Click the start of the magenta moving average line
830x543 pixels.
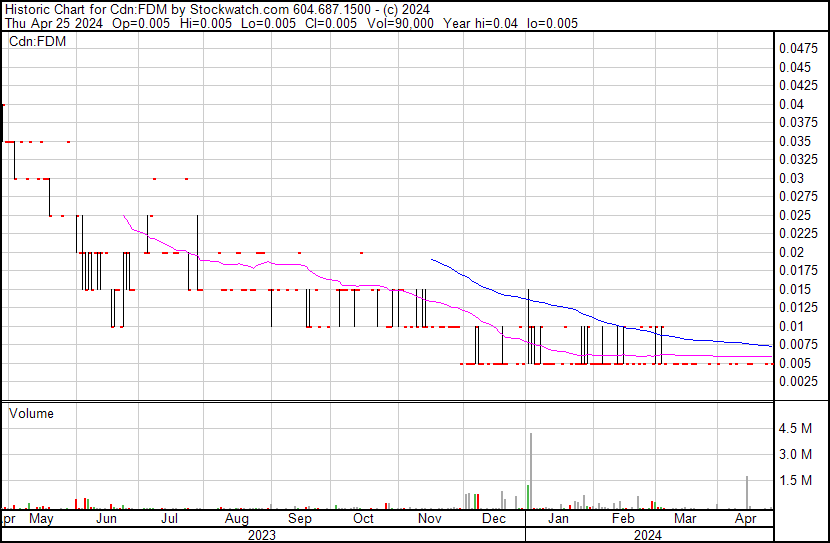[123, 215]
